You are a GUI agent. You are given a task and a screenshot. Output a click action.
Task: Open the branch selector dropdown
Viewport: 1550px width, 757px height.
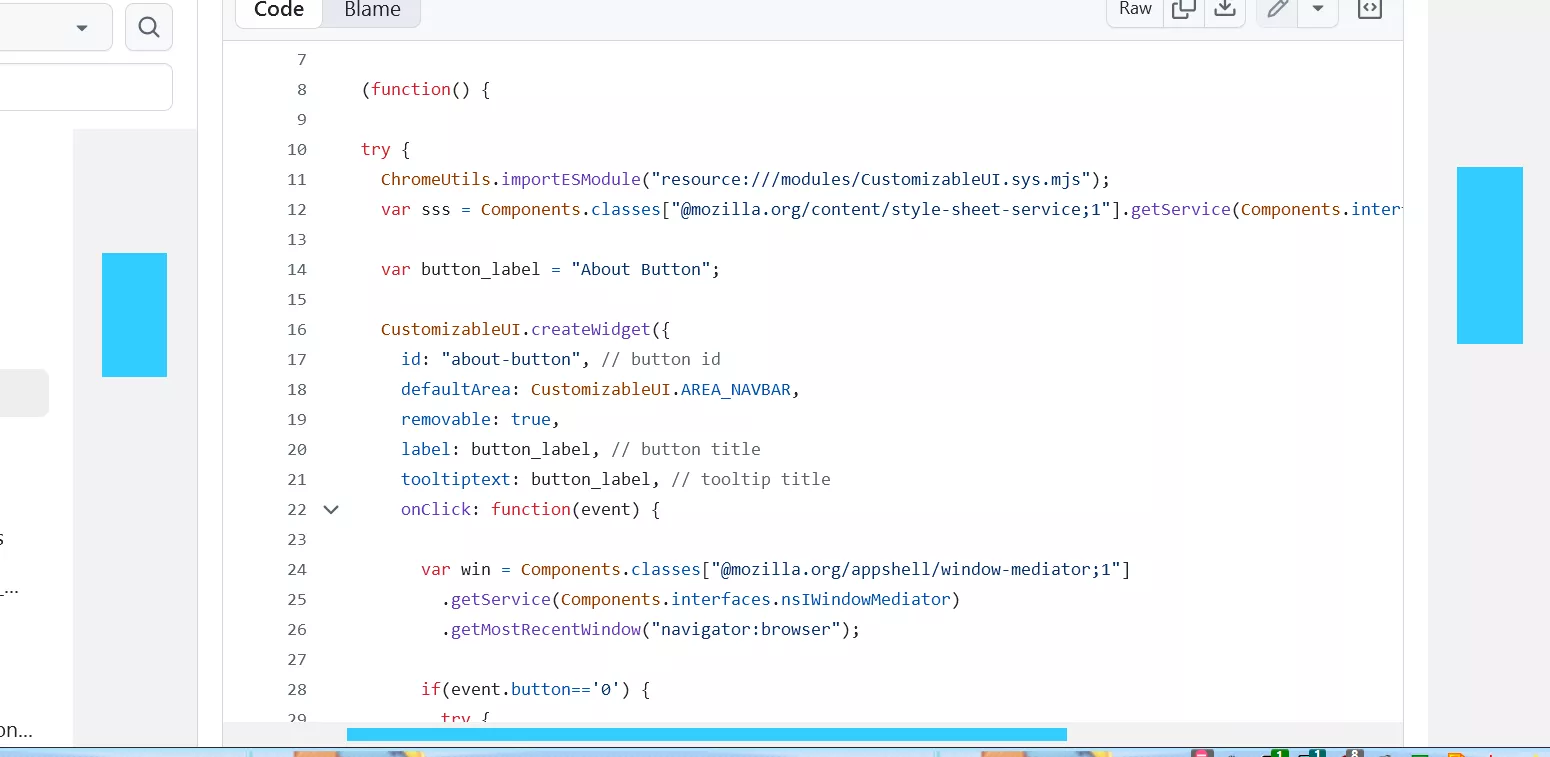pyautogui.click(x=55, y=27)
